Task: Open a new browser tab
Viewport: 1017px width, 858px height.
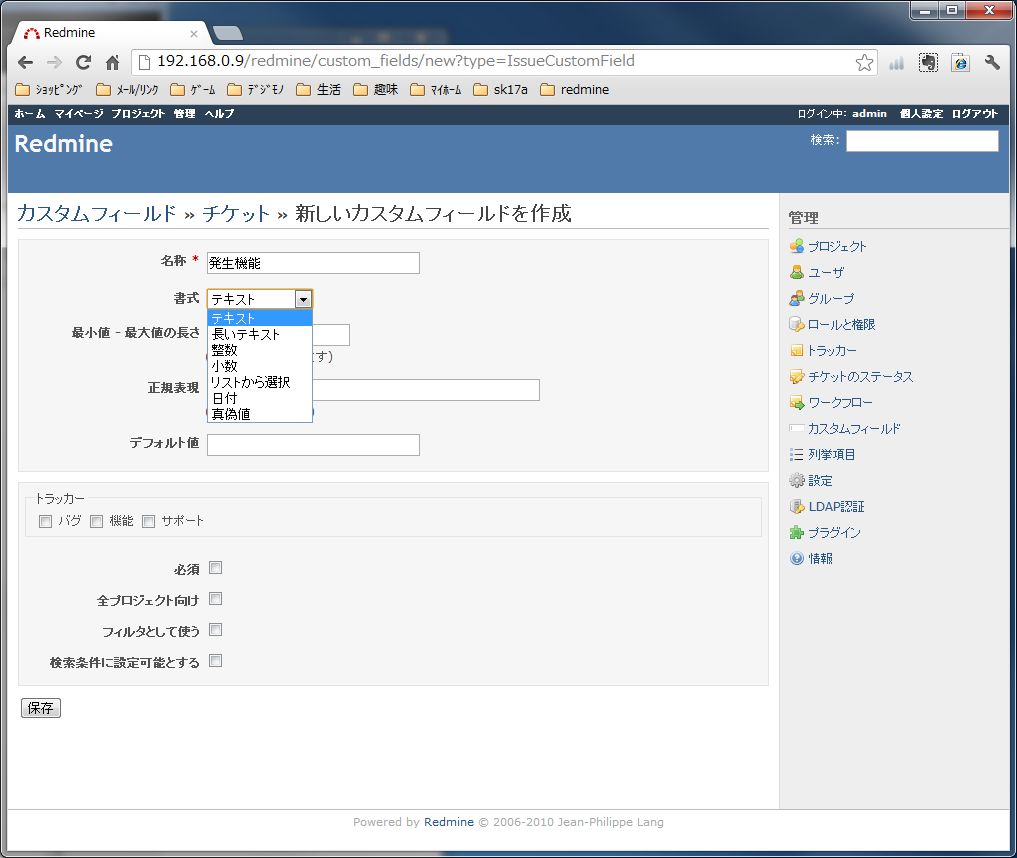Action: [x=228, y=33]
